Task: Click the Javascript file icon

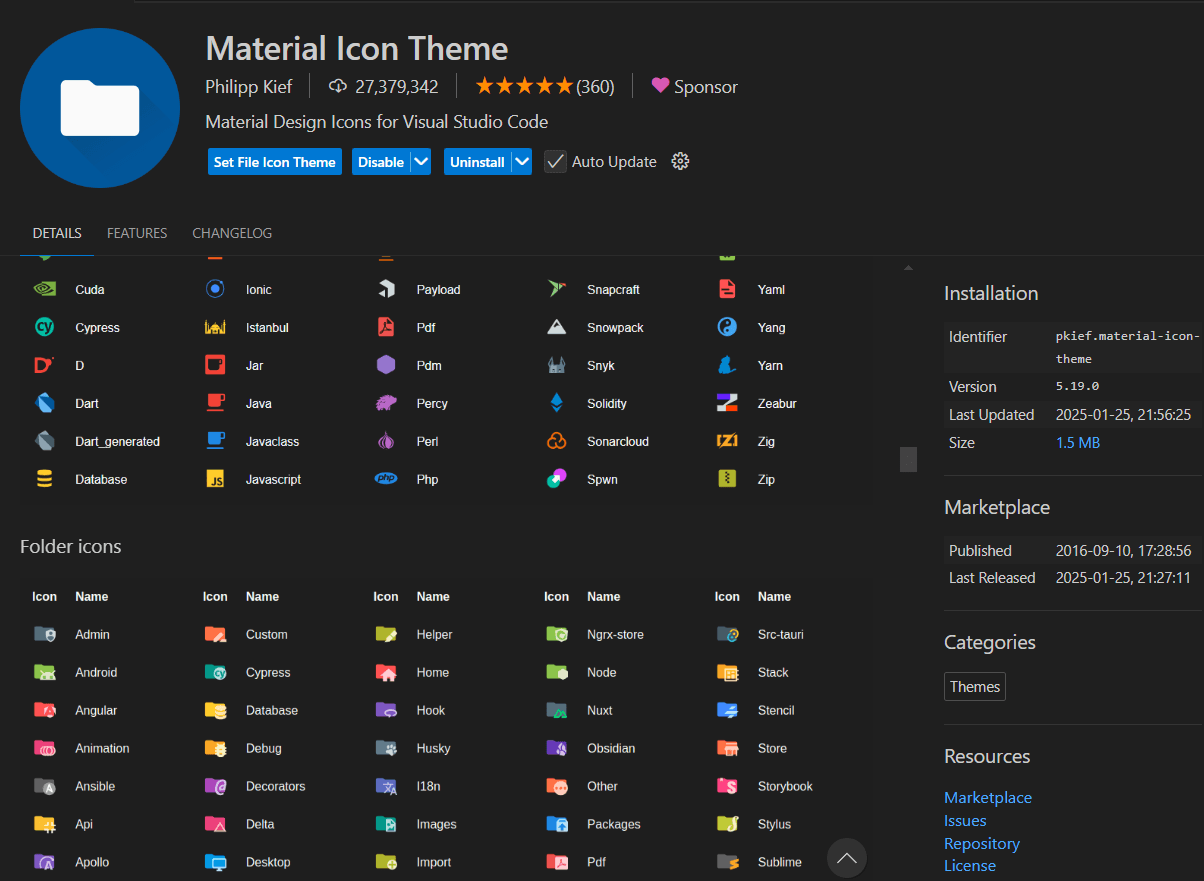Action: tap(215, 479)
